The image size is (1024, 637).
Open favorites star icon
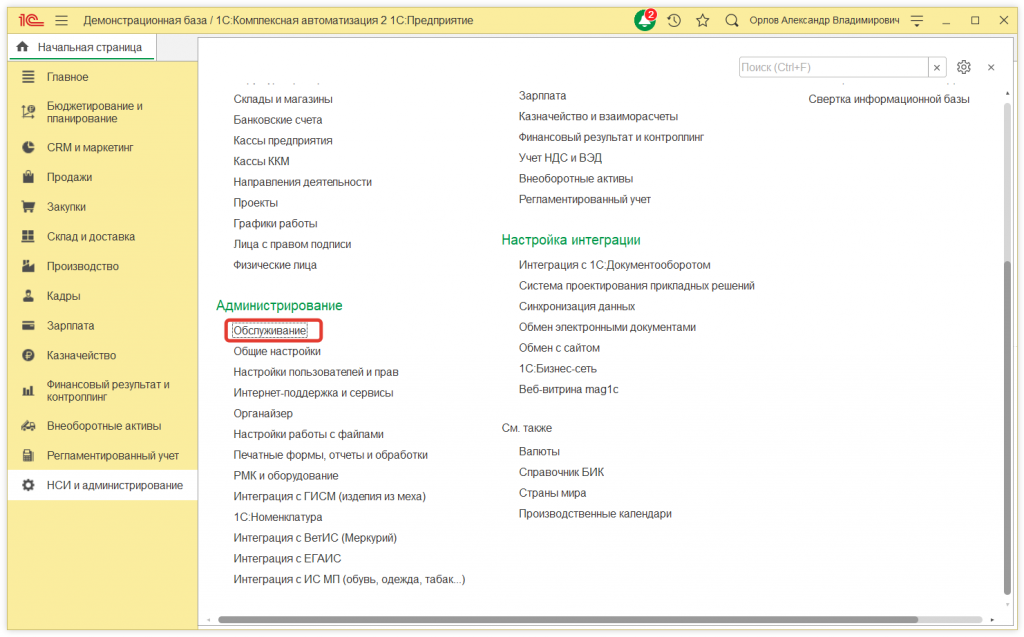click(702, 20)
